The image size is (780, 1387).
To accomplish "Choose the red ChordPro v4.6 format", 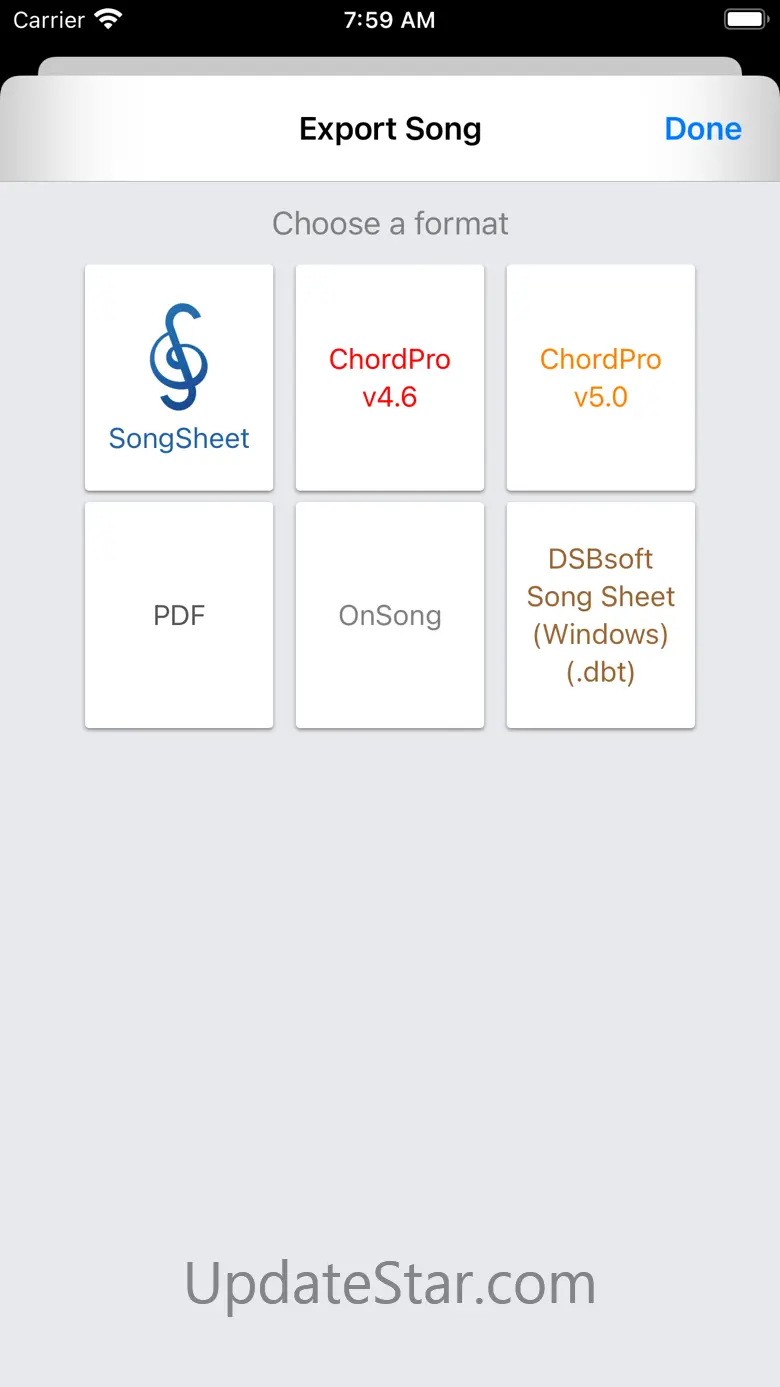I will [x=390, y=377].
